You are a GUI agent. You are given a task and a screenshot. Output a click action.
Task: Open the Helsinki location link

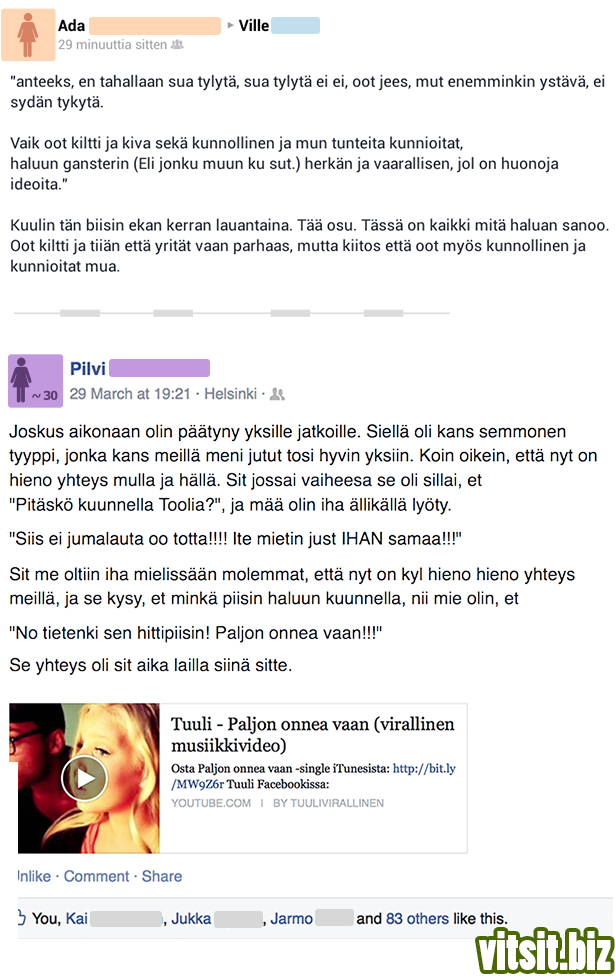coord(230,394)
